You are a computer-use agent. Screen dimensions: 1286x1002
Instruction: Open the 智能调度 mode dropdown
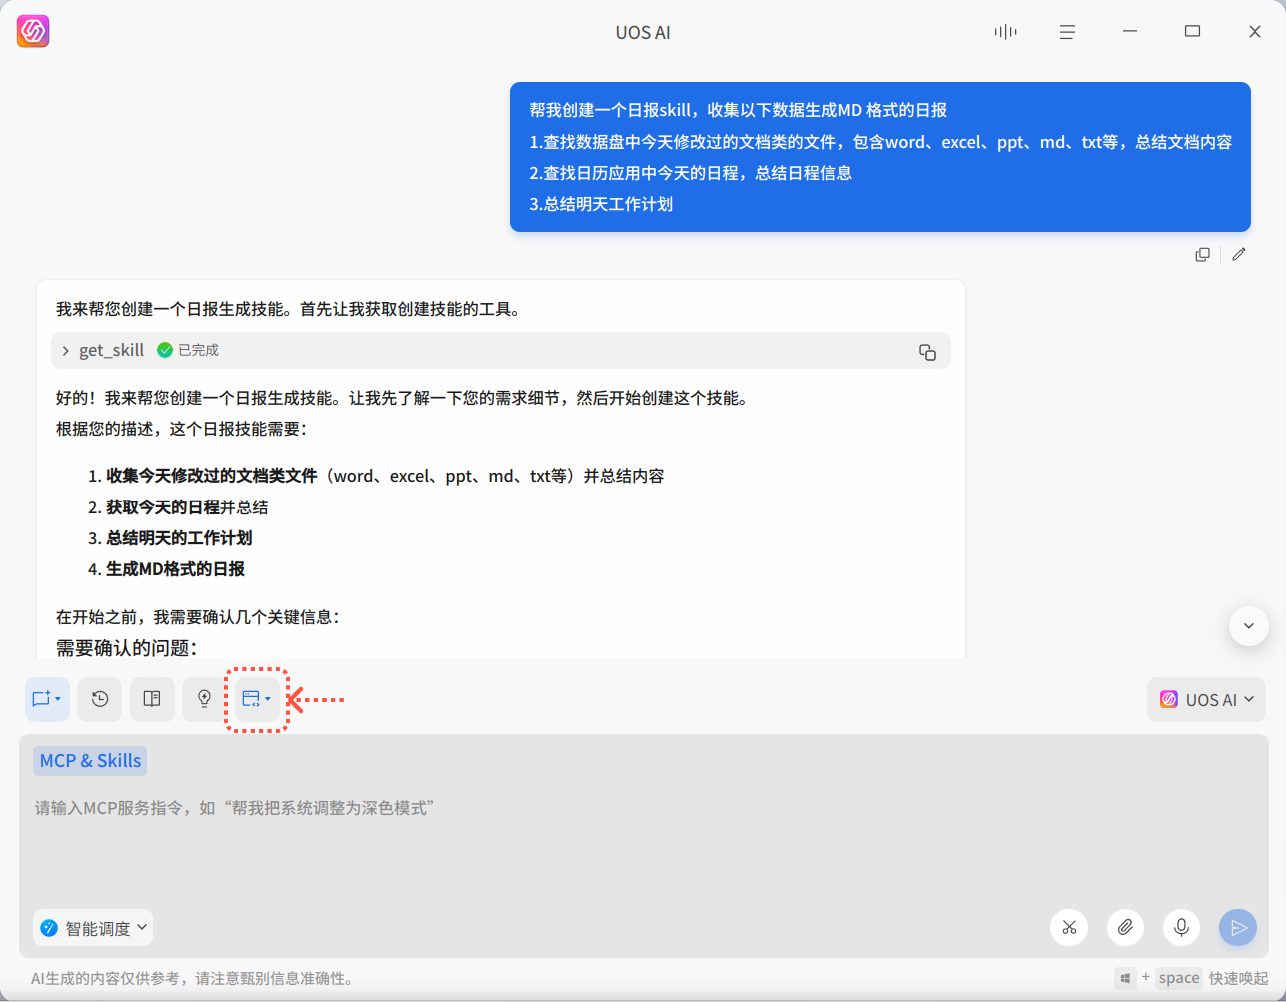pos(92,927)
